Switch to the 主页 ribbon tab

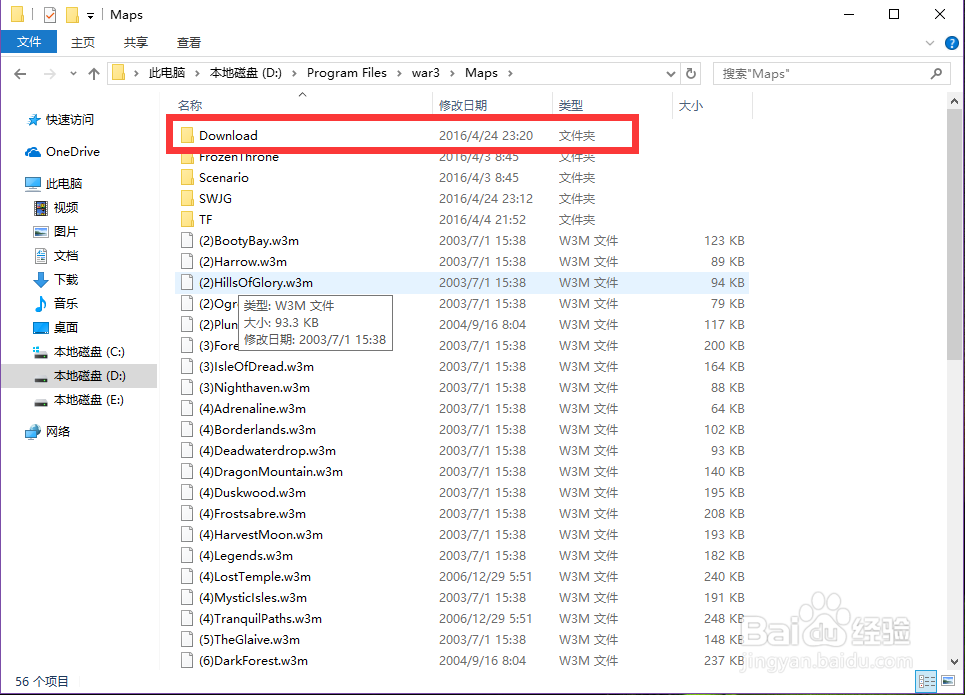(83, 42)
